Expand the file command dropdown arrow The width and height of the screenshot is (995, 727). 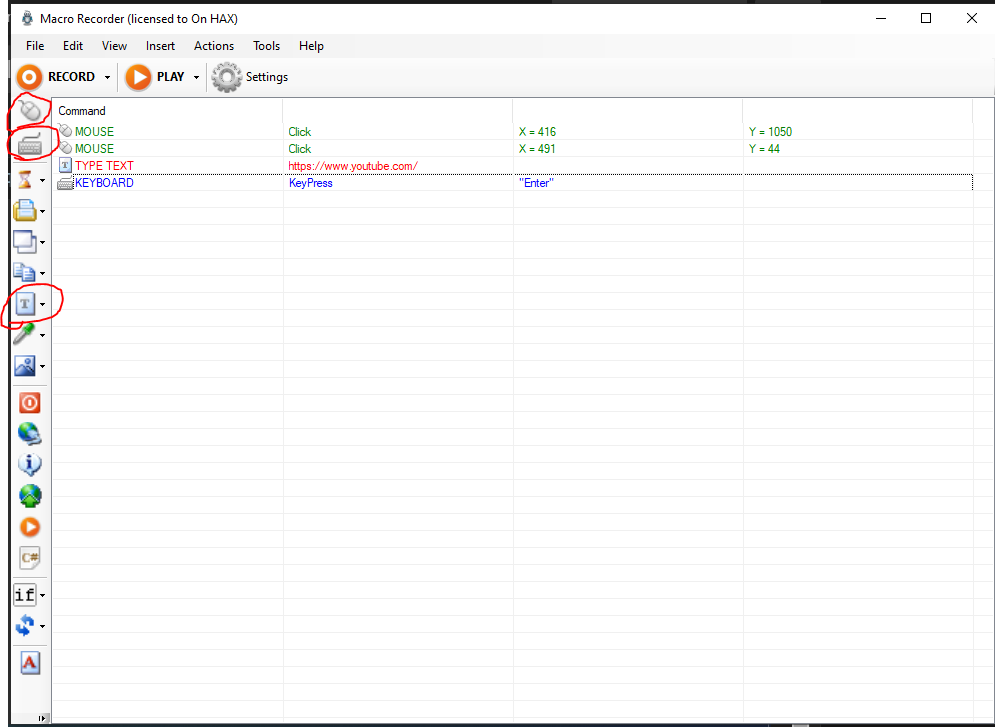43,273
